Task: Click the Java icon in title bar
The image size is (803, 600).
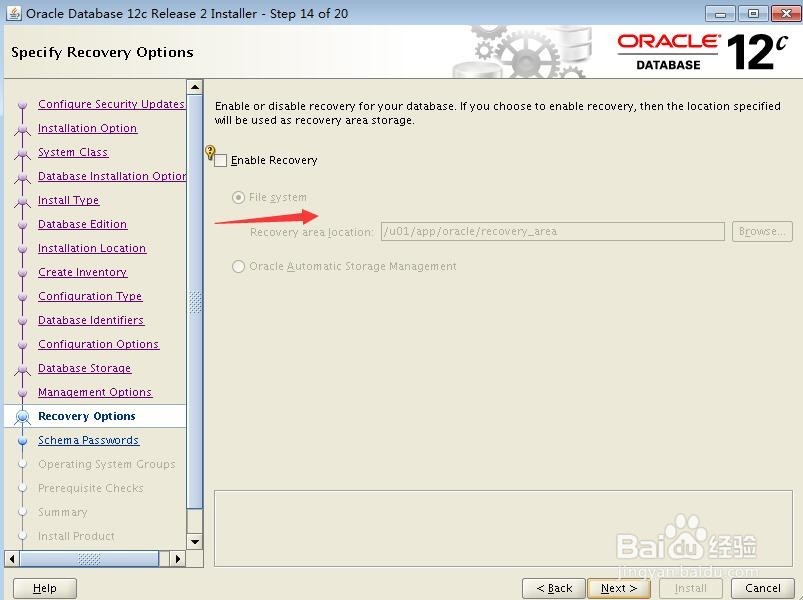Action: [x=14, y=13]
